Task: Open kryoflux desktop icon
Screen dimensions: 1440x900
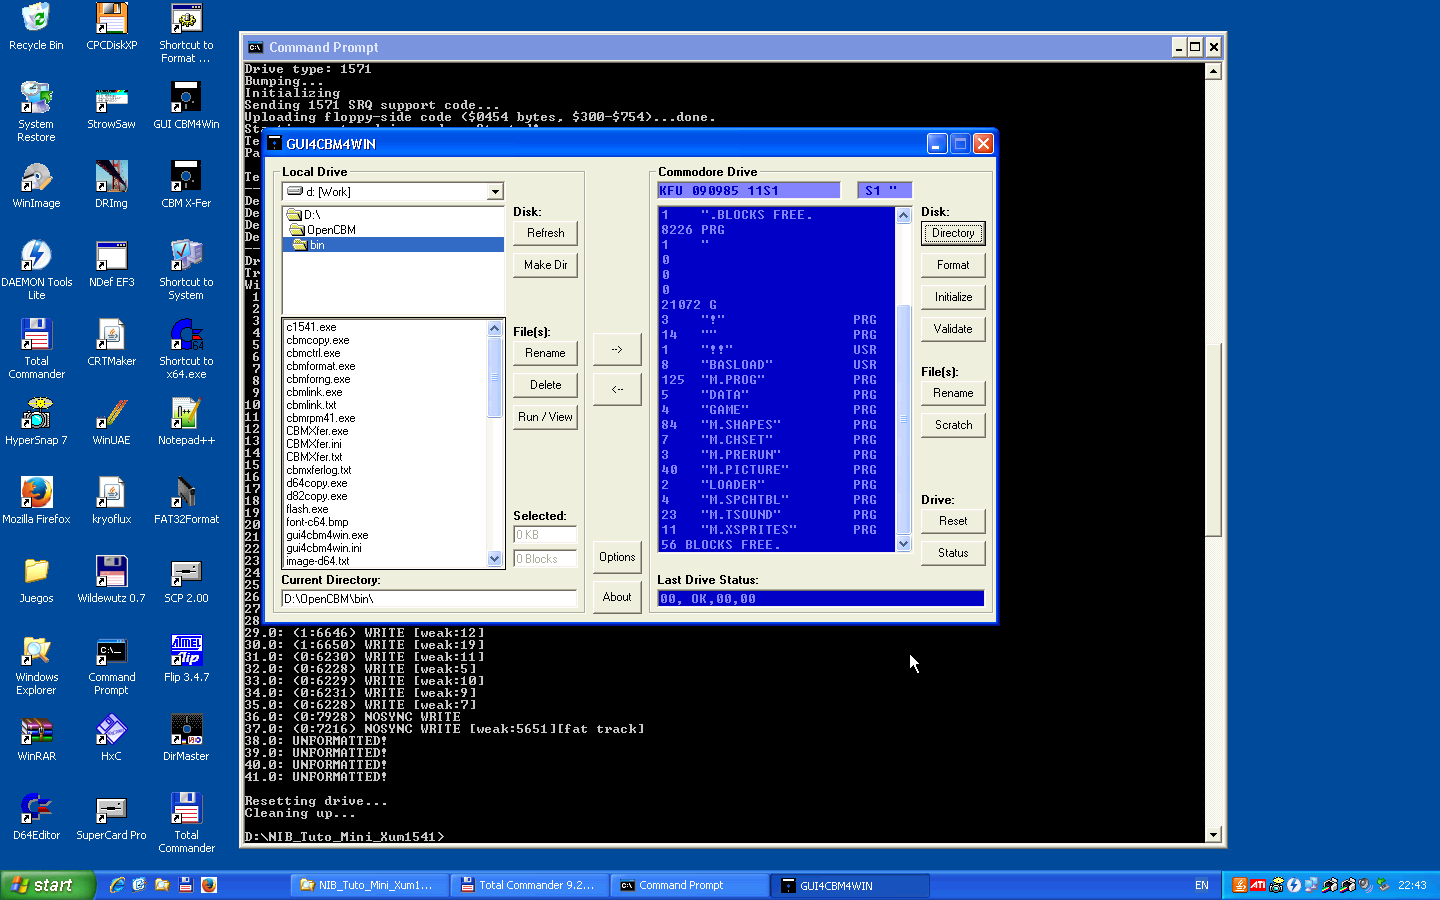Action: coord(111,501)
